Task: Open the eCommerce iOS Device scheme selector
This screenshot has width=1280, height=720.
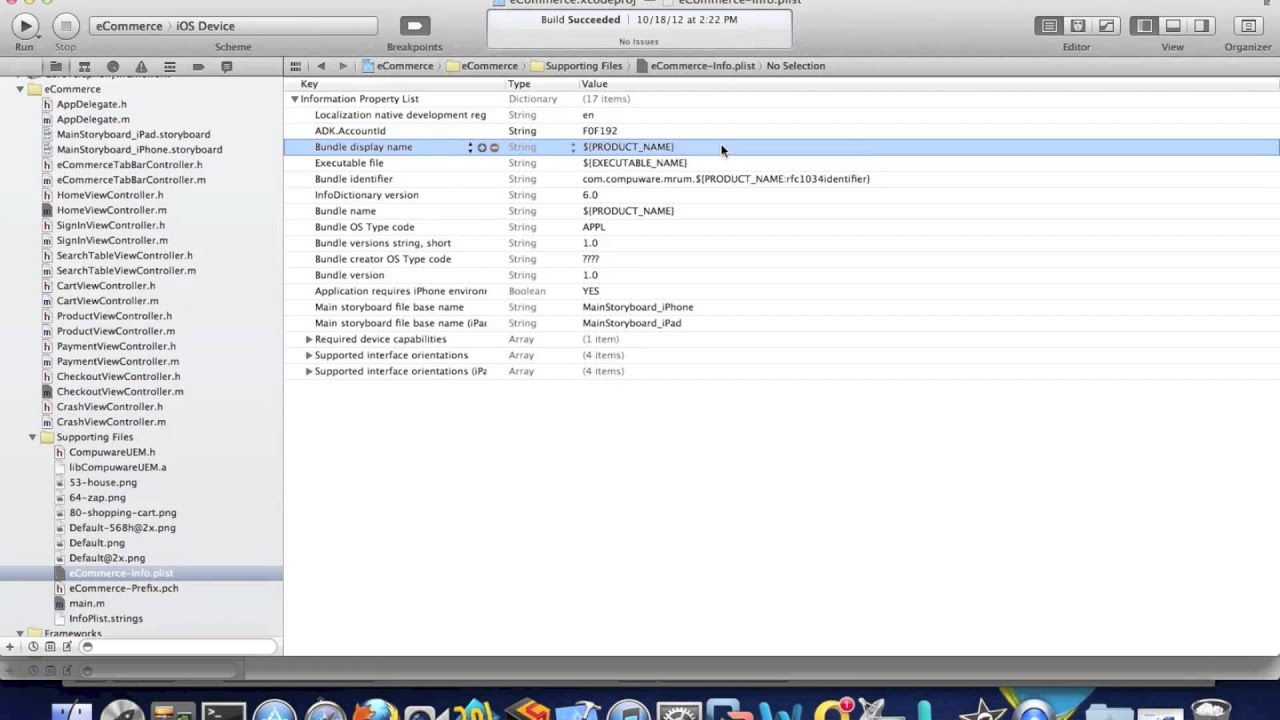Action: (x=233, y=26)
